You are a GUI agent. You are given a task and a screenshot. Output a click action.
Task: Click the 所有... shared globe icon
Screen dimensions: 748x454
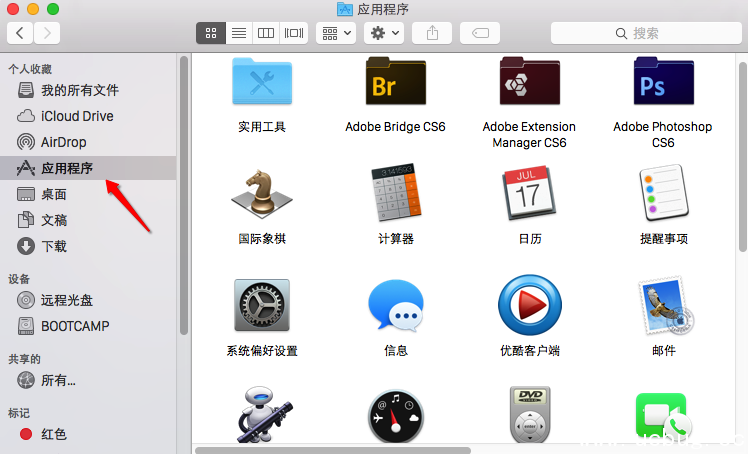26,380
